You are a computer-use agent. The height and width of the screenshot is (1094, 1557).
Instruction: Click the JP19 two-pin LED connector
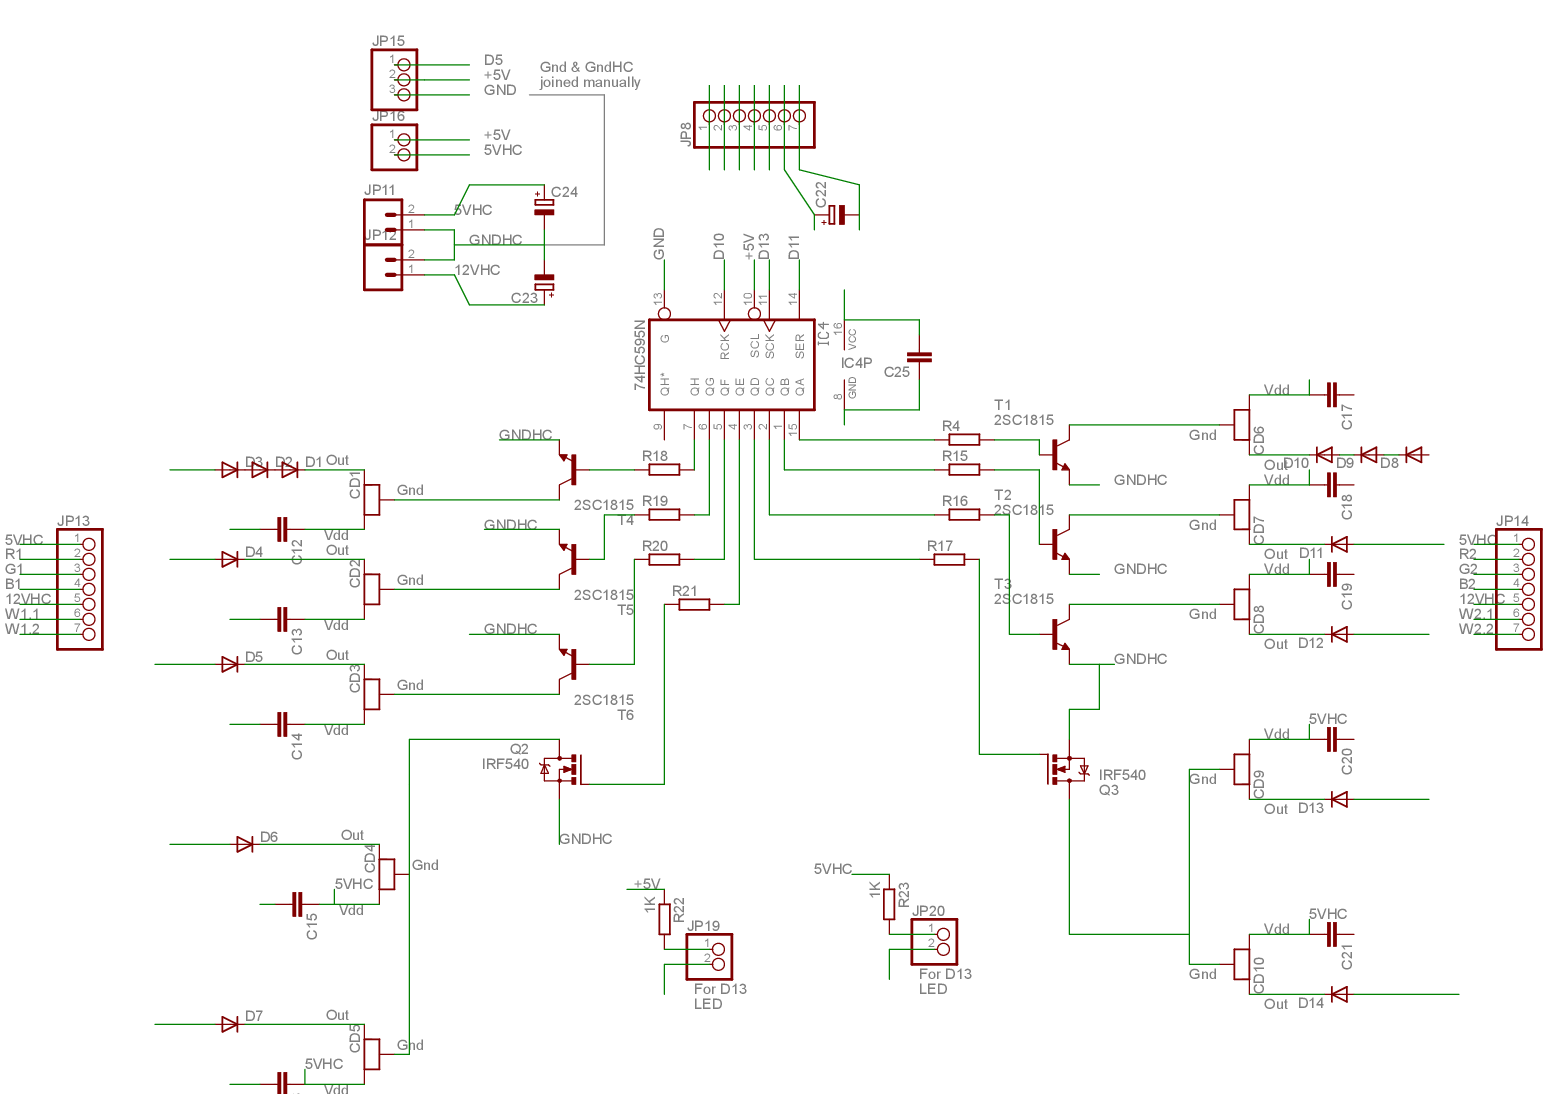pyautogui.click(x=709, y=957)
